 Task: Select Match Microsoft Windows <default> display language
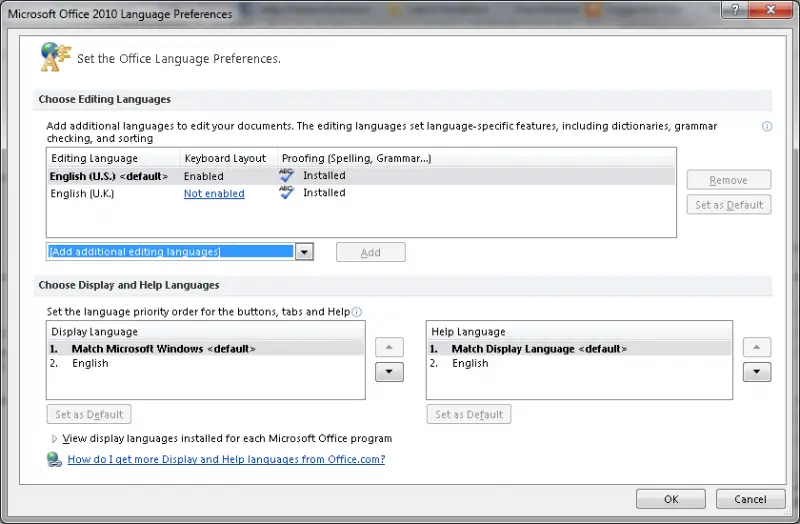pyautogui.click(x=206, y=349)
